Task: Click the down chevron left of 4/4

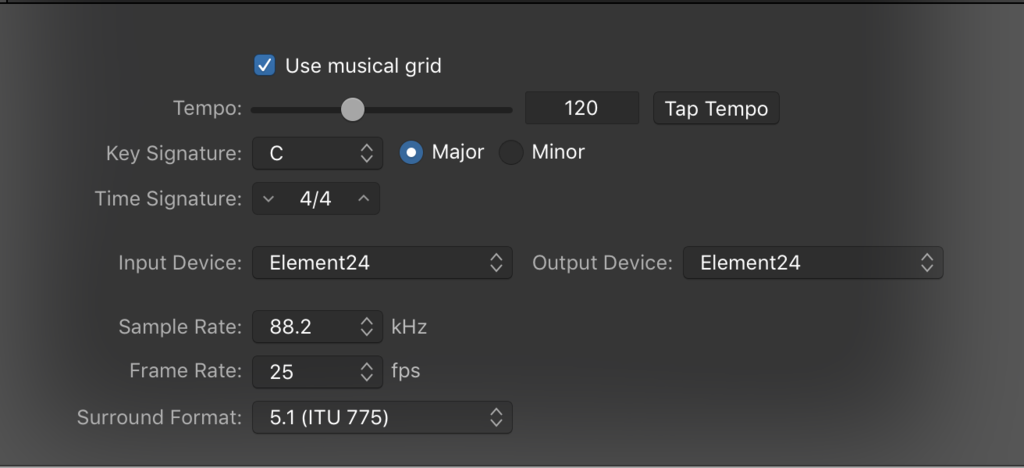Action: (x=268, y=199)
